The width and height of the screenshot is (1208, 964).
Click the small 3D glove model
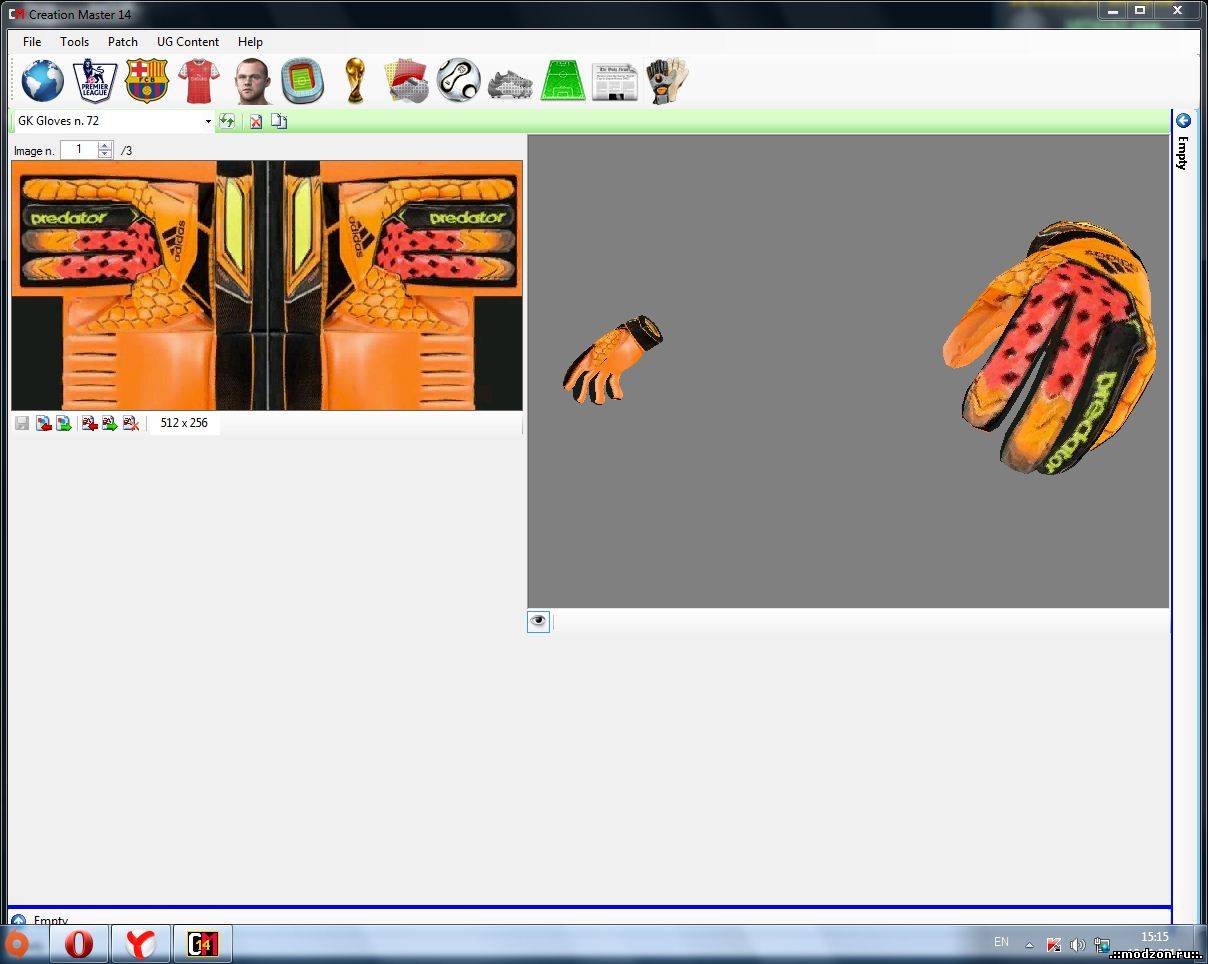coord(612,359)
